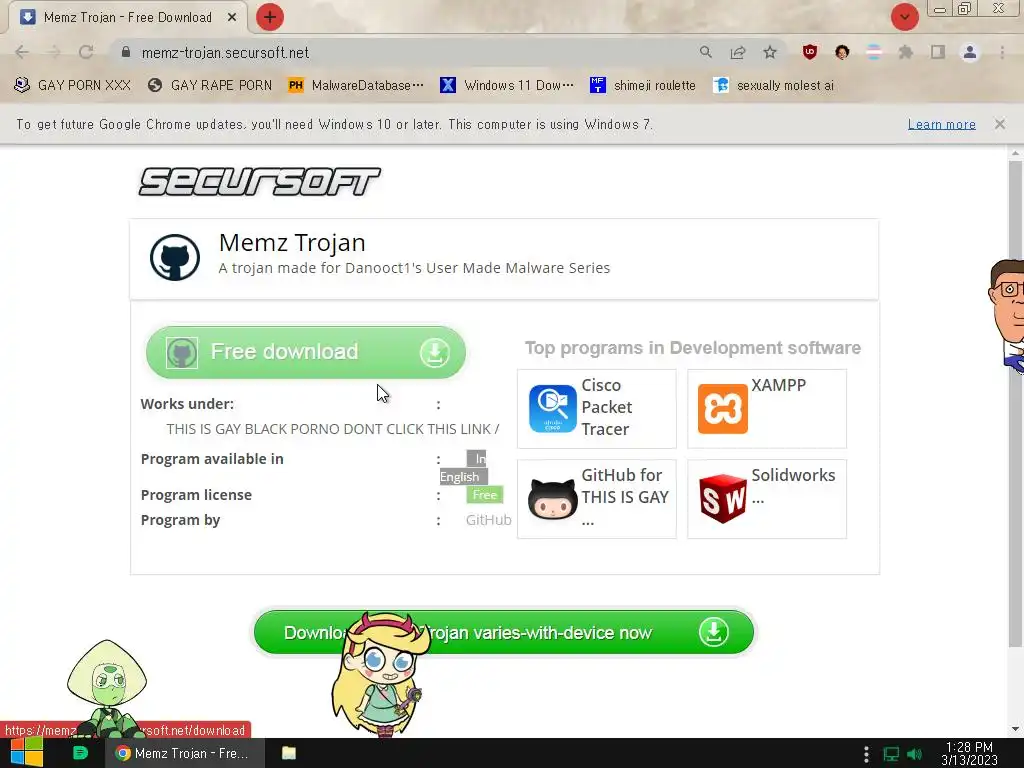Click the GitHub Octocat icon beside Memz Trojan

tap(175, 257)
